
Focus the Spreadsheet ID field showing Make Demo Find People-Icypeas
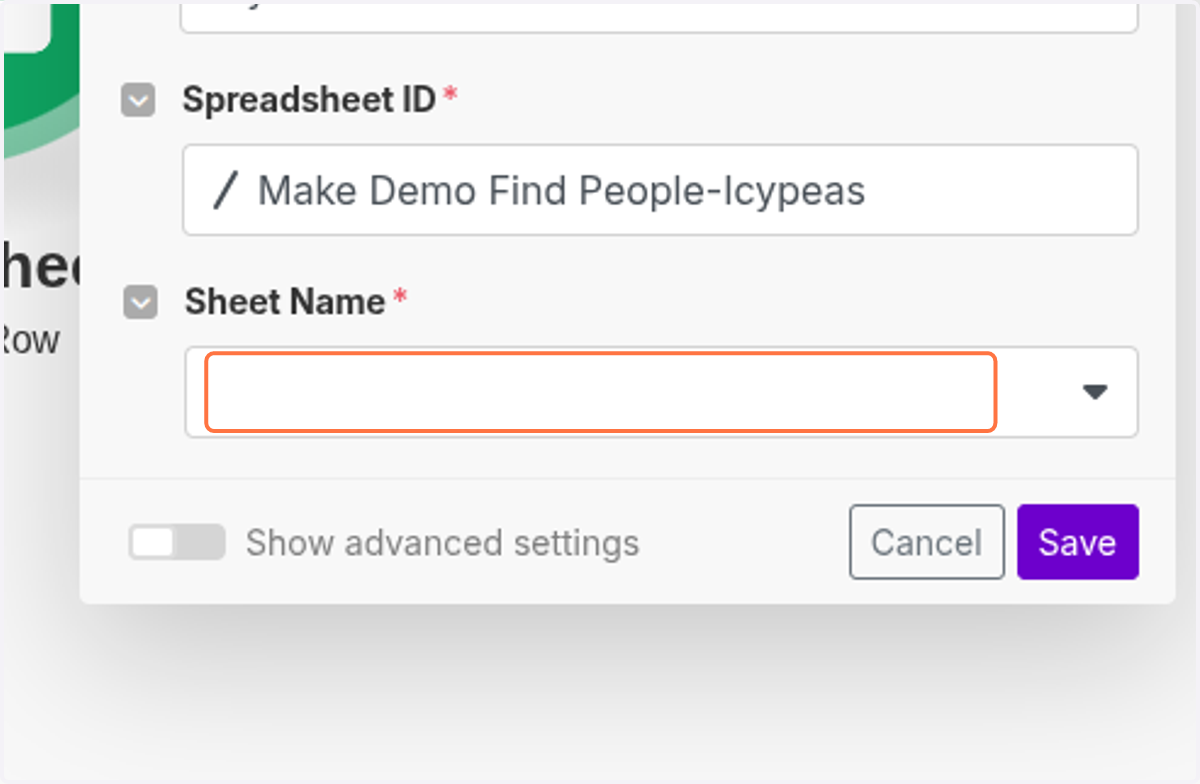coord(660,190)
